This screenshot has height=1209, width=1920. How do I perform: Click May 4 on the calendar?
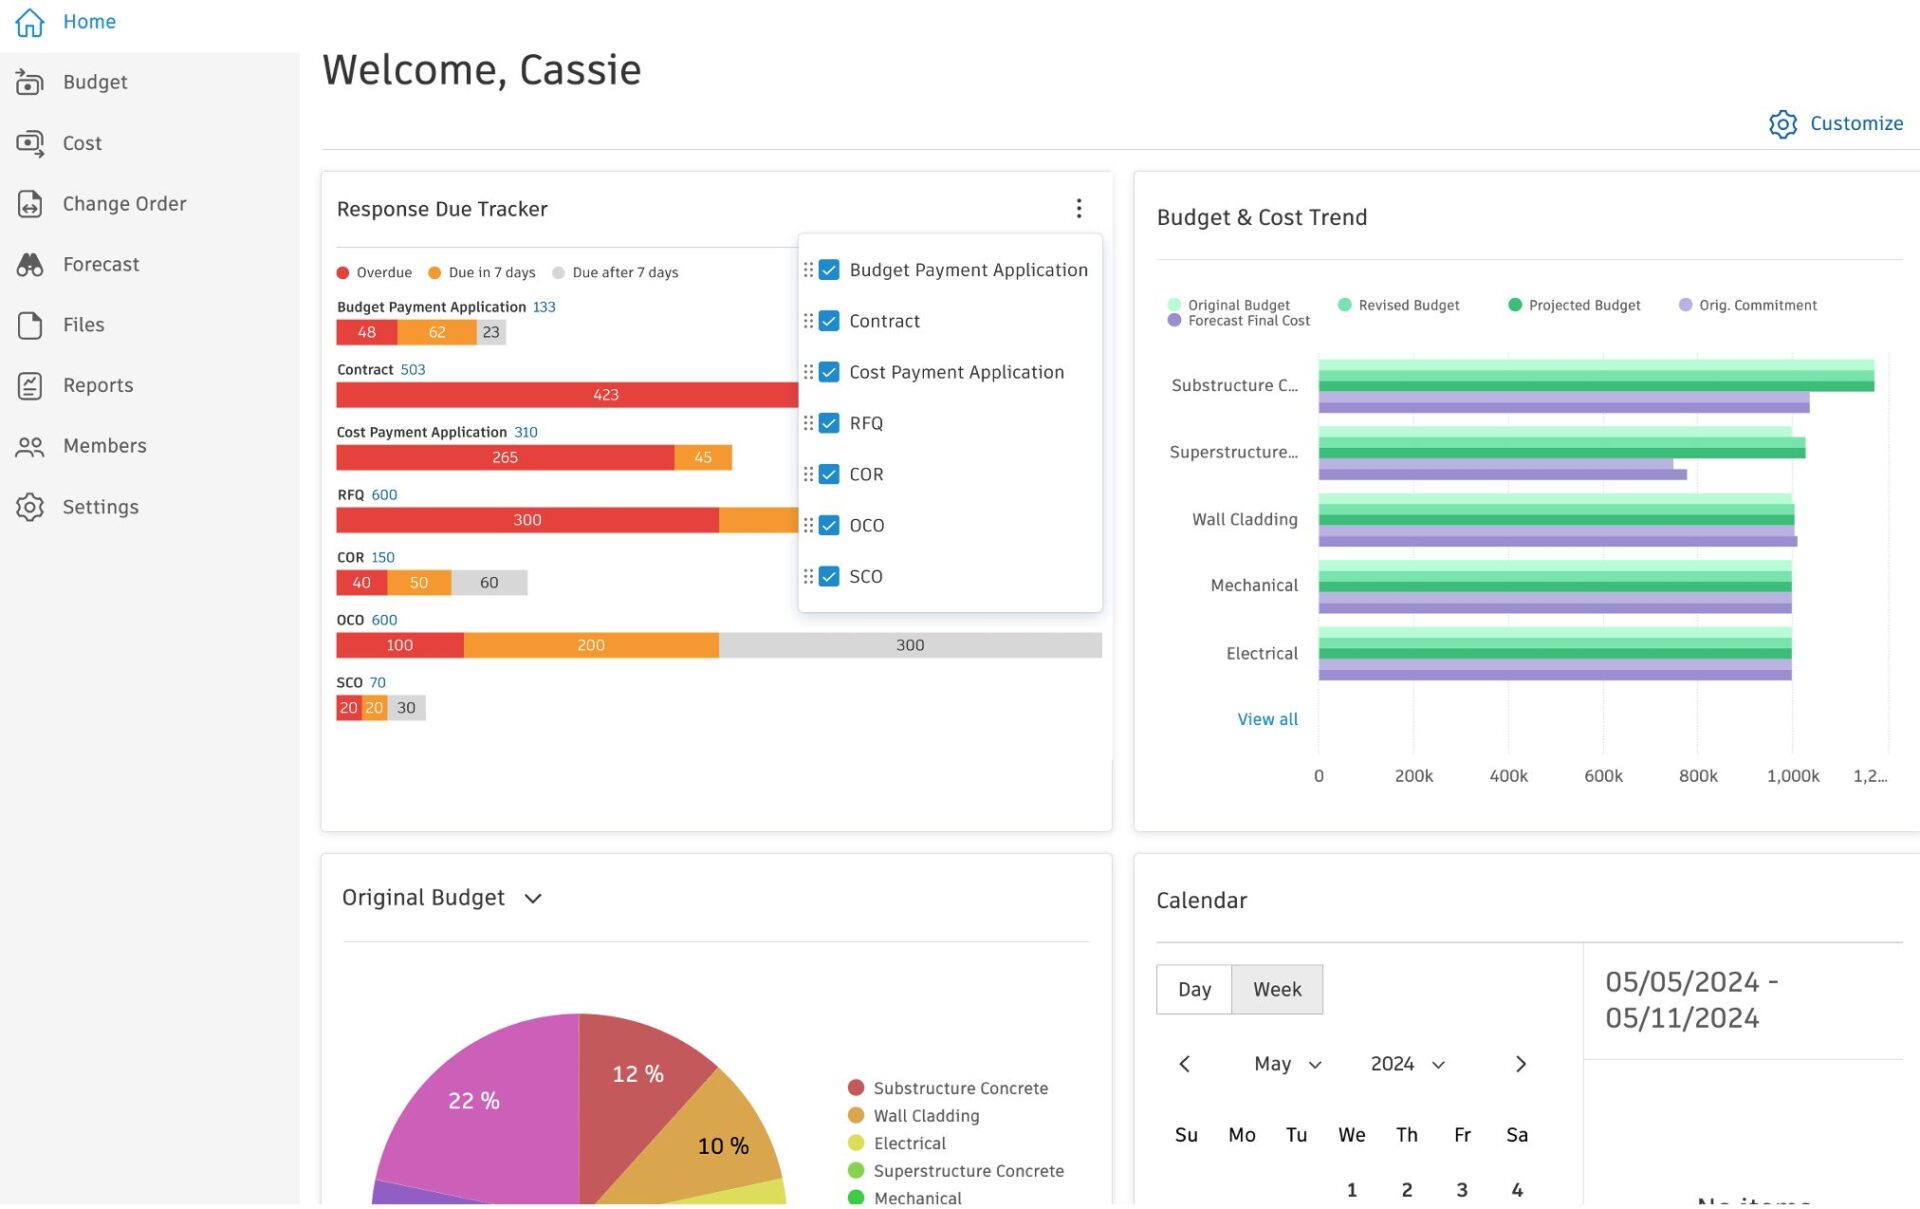coord(1517,1190)
